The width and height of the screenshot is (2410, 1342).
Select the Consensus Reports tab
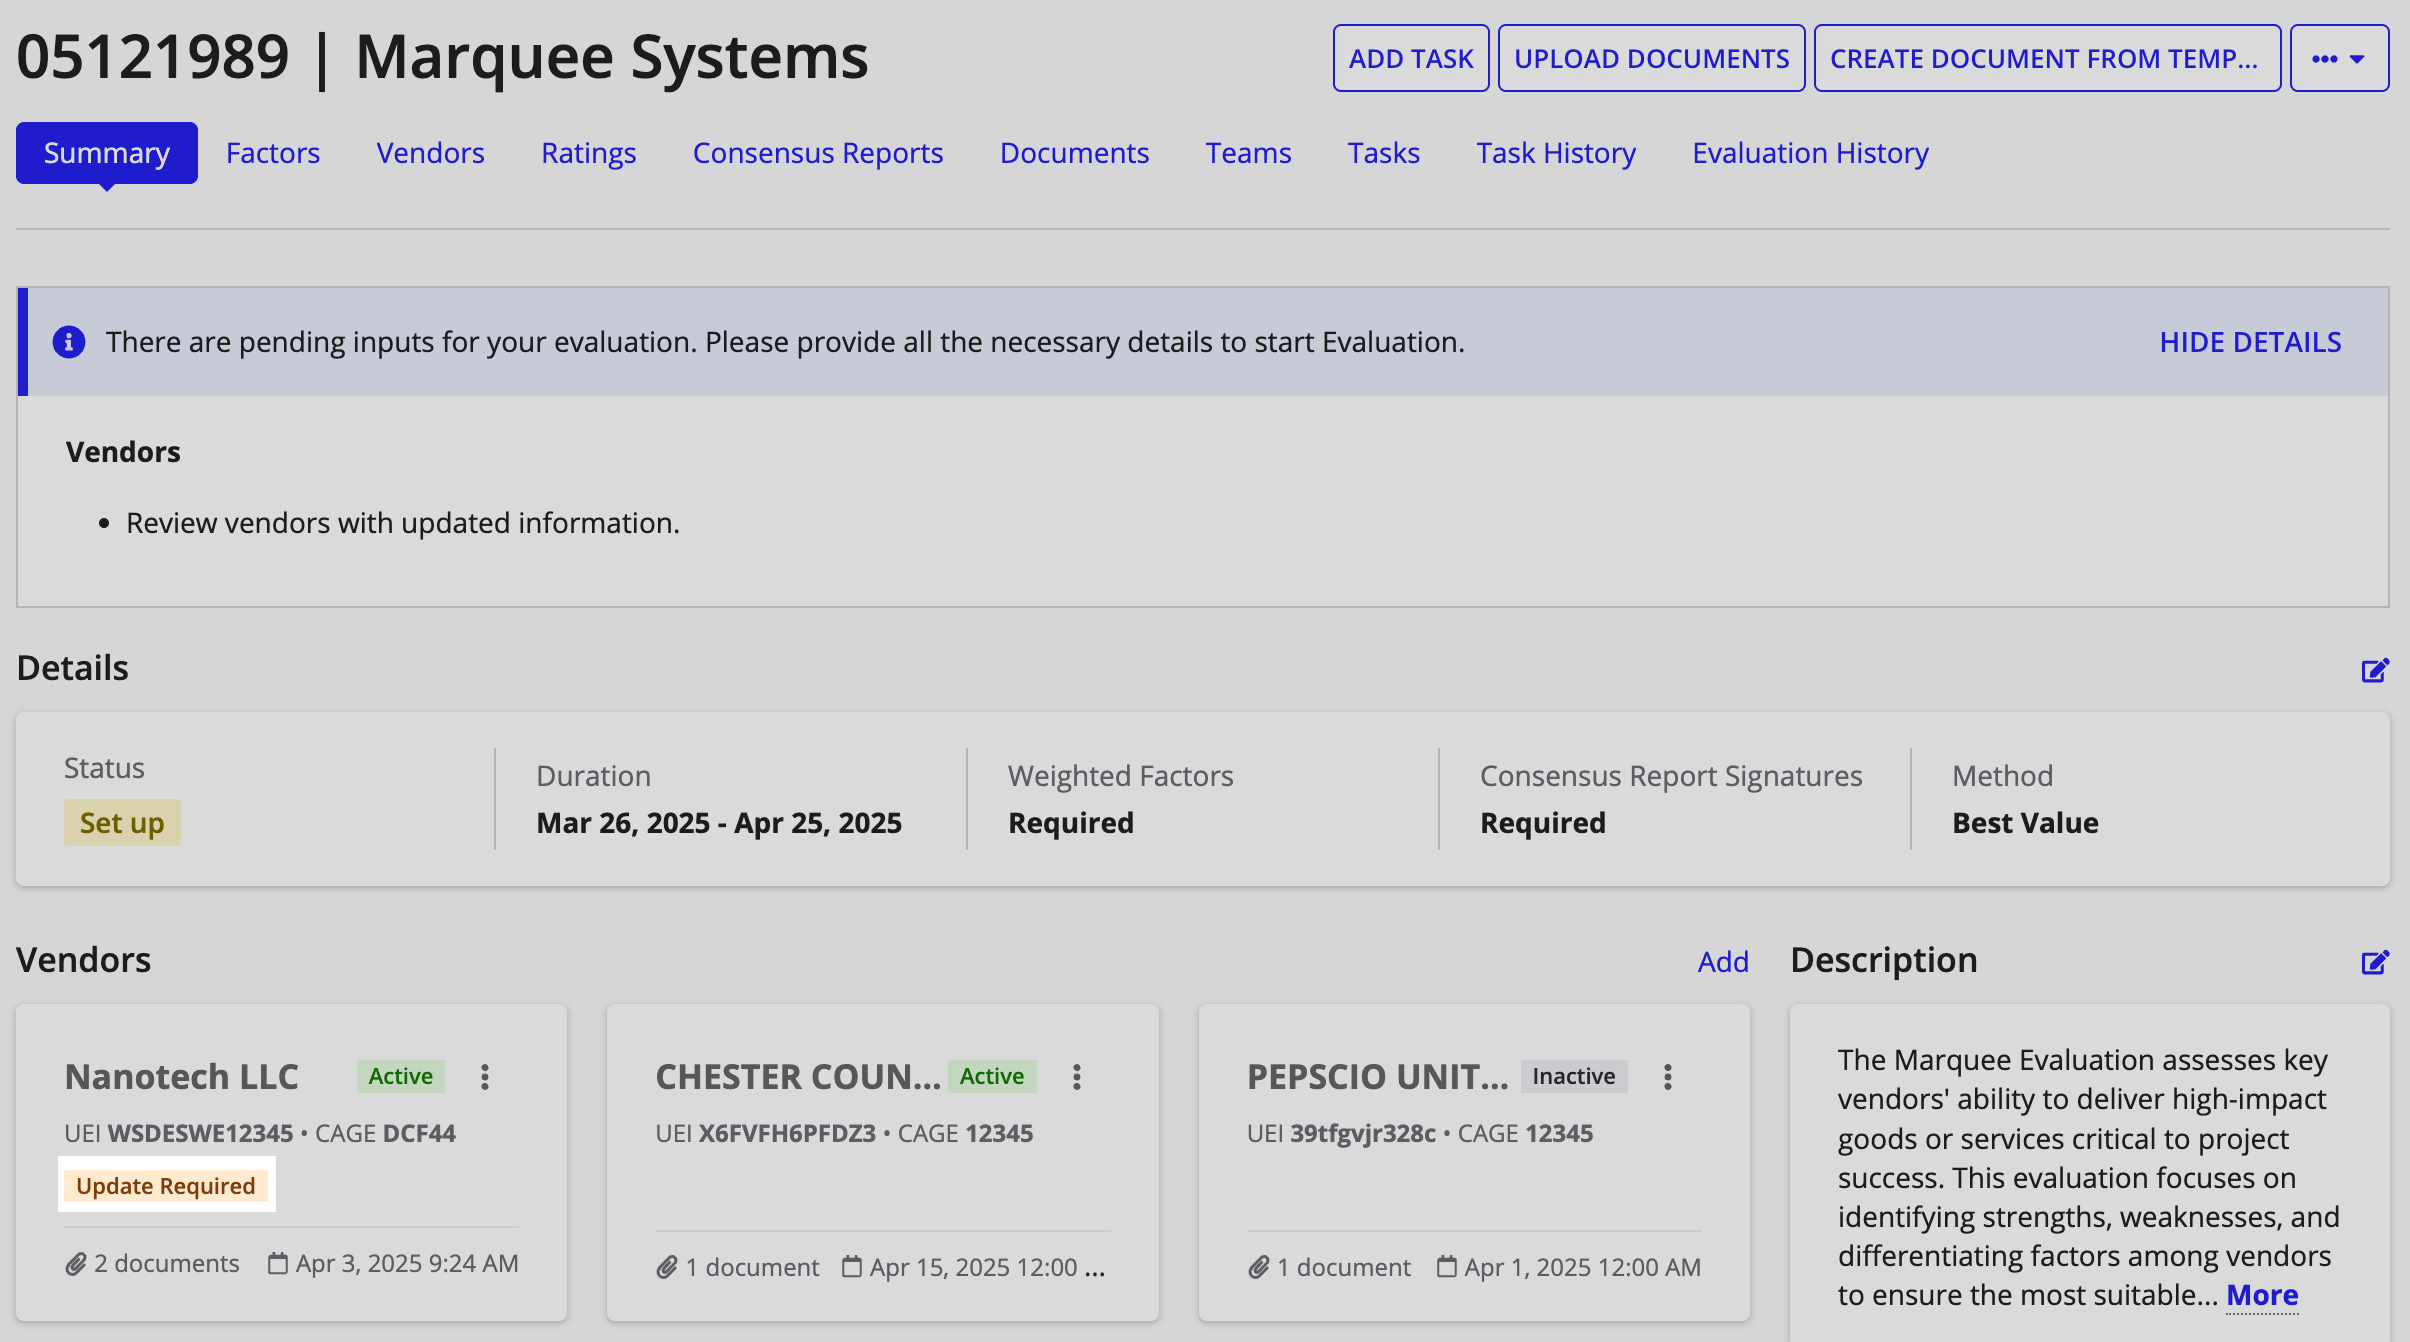818,153
